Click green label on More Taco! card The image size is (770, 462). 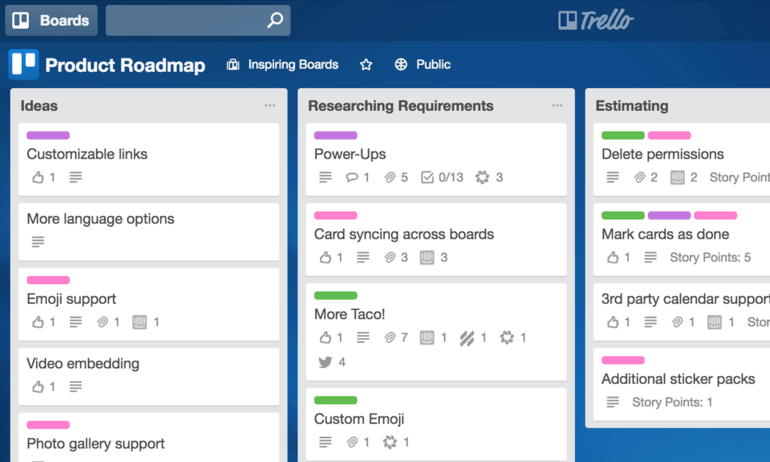tap(335, 295)
